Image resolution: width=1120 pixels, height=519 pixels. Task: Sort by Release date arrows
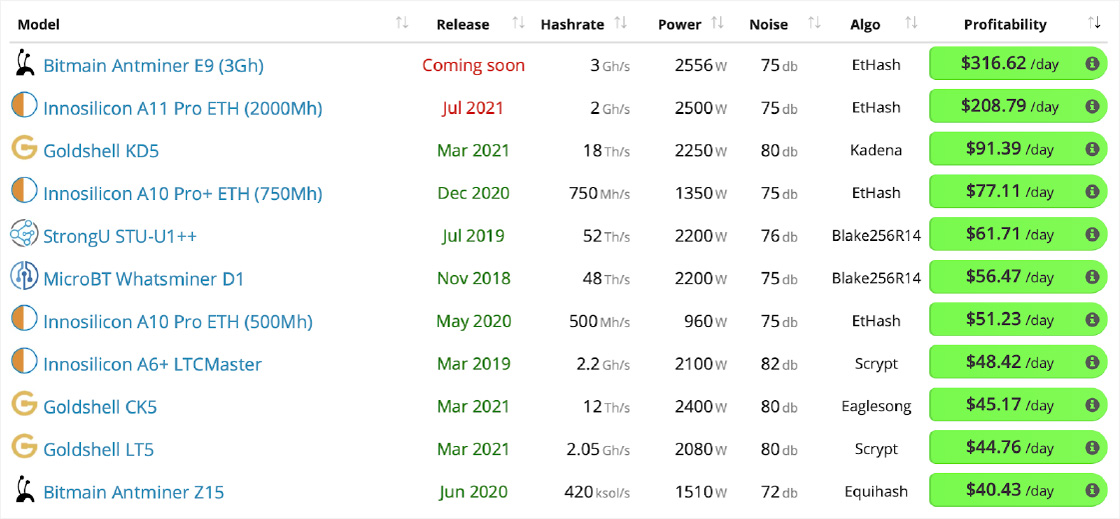(x=518, y=23)
